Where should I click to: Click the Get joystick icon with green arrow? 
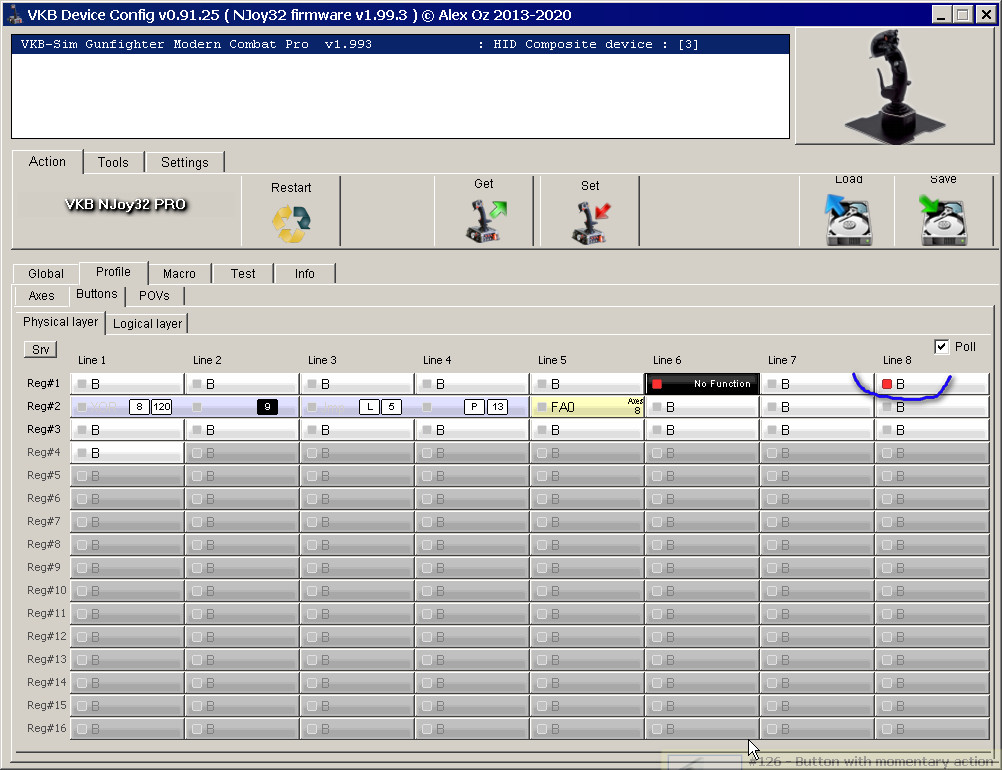click(x=486, y=221)
